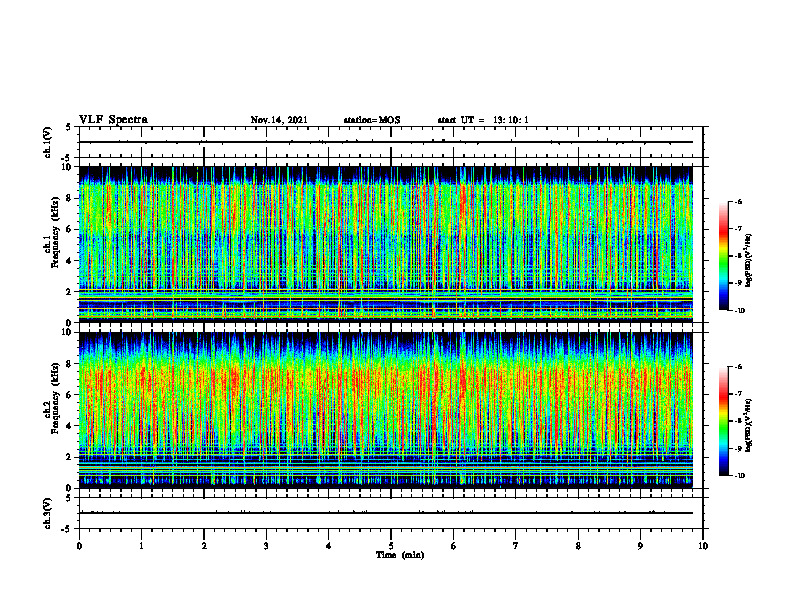Click the ch.1 colorbar legend label text

[749, 261]
